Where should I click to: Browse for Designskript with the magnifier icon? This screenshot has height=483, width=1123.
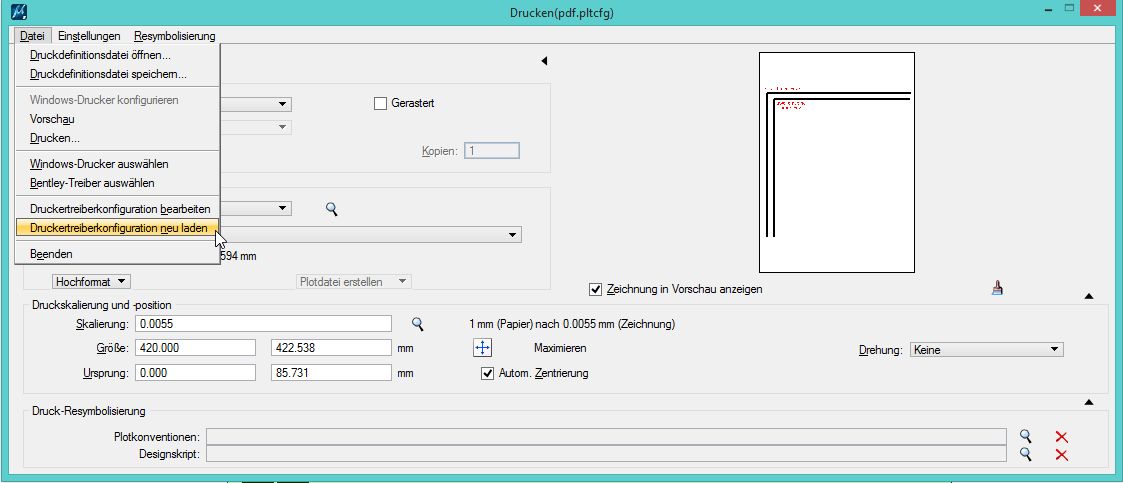pos(1026,454)
